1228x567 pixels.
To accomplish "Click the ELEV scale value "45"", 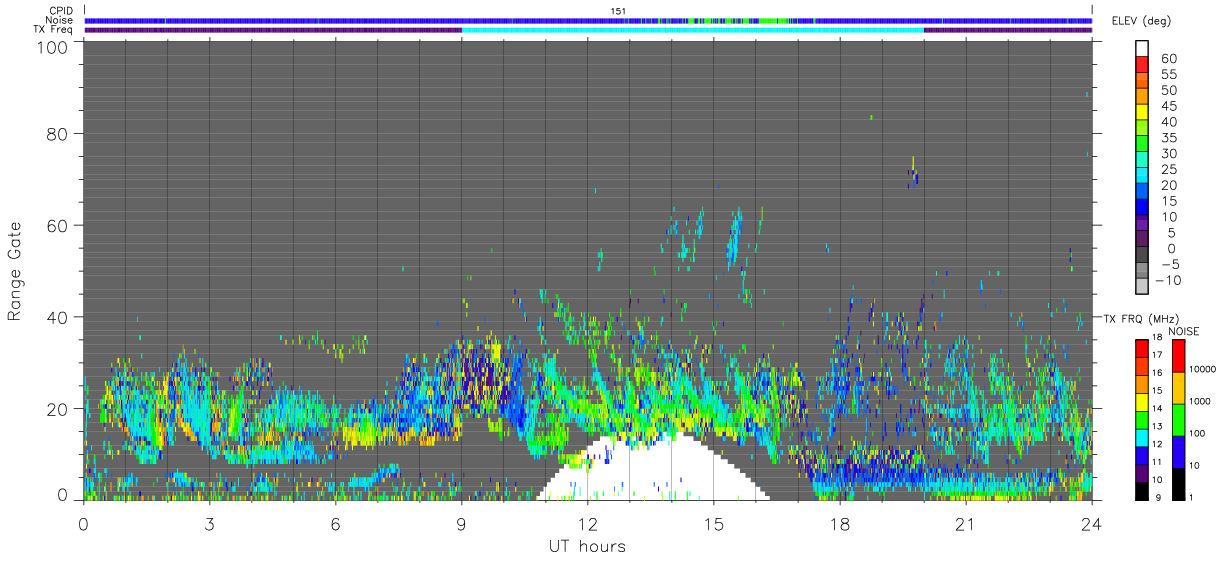I will [x=1168, y=106].
